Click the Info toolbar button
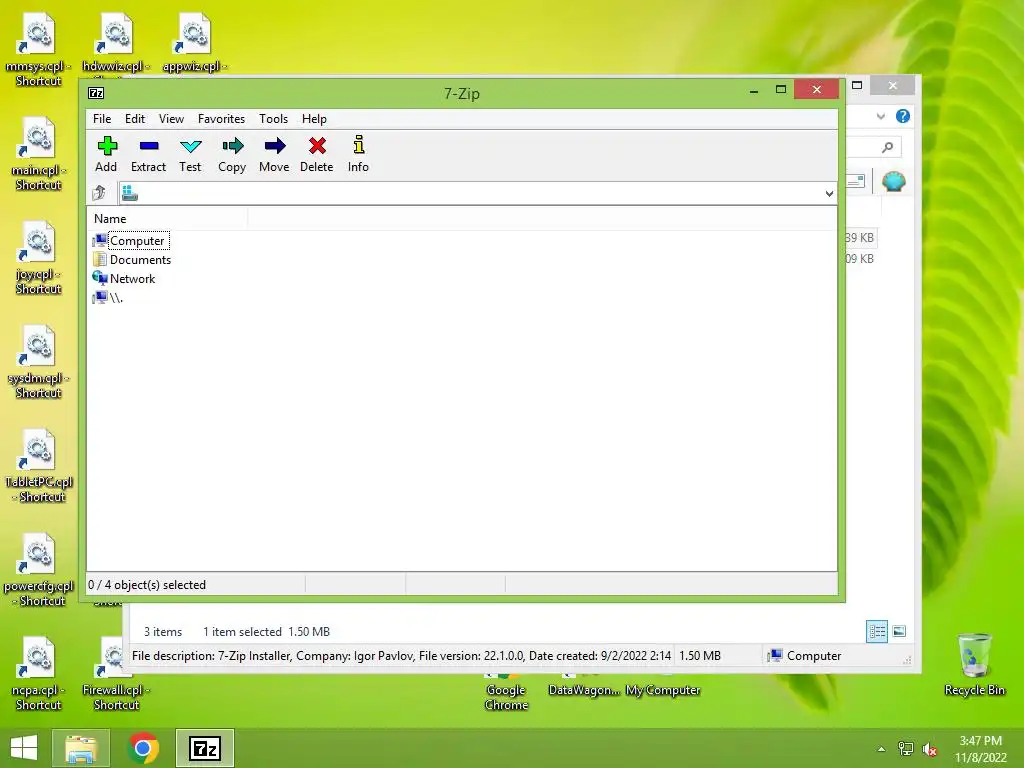 359,154
